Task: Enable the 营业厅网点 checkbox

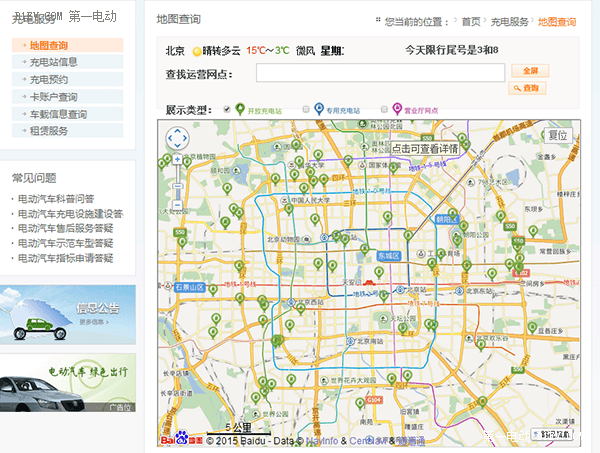Action: click(384, 109)
